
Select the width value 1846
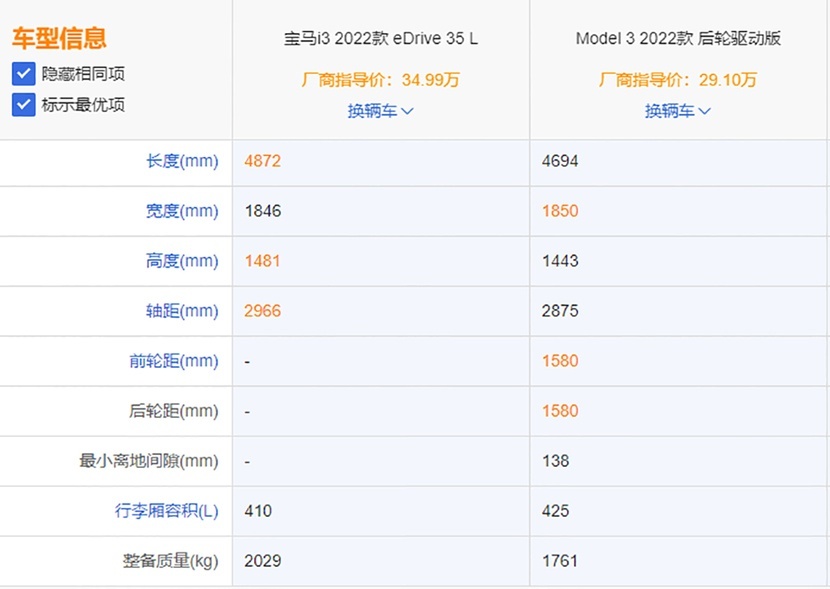[x=263, y=211]
